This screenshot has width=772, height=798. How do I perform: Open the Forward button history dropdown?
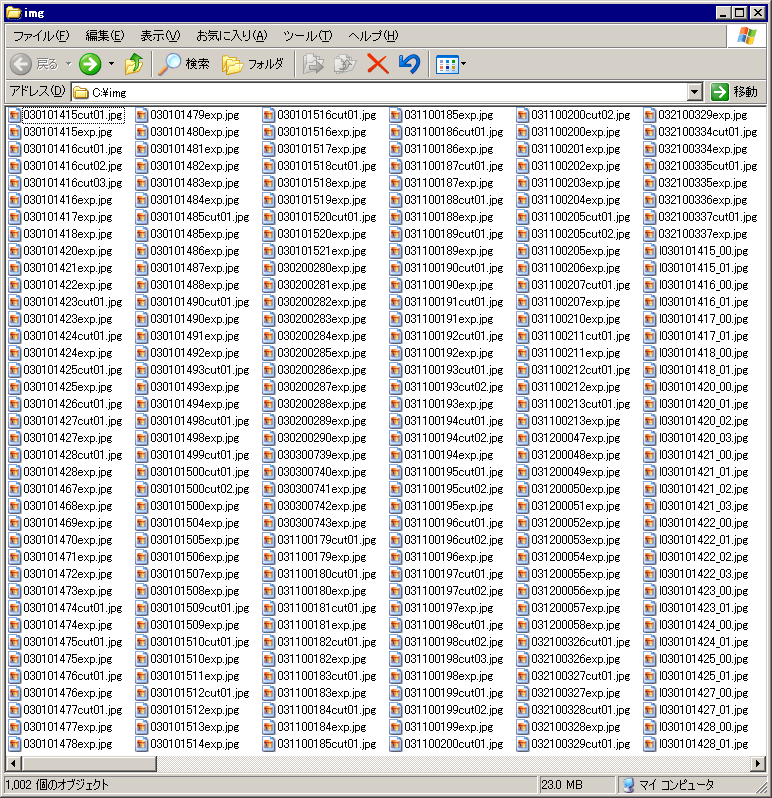(111, 64)
